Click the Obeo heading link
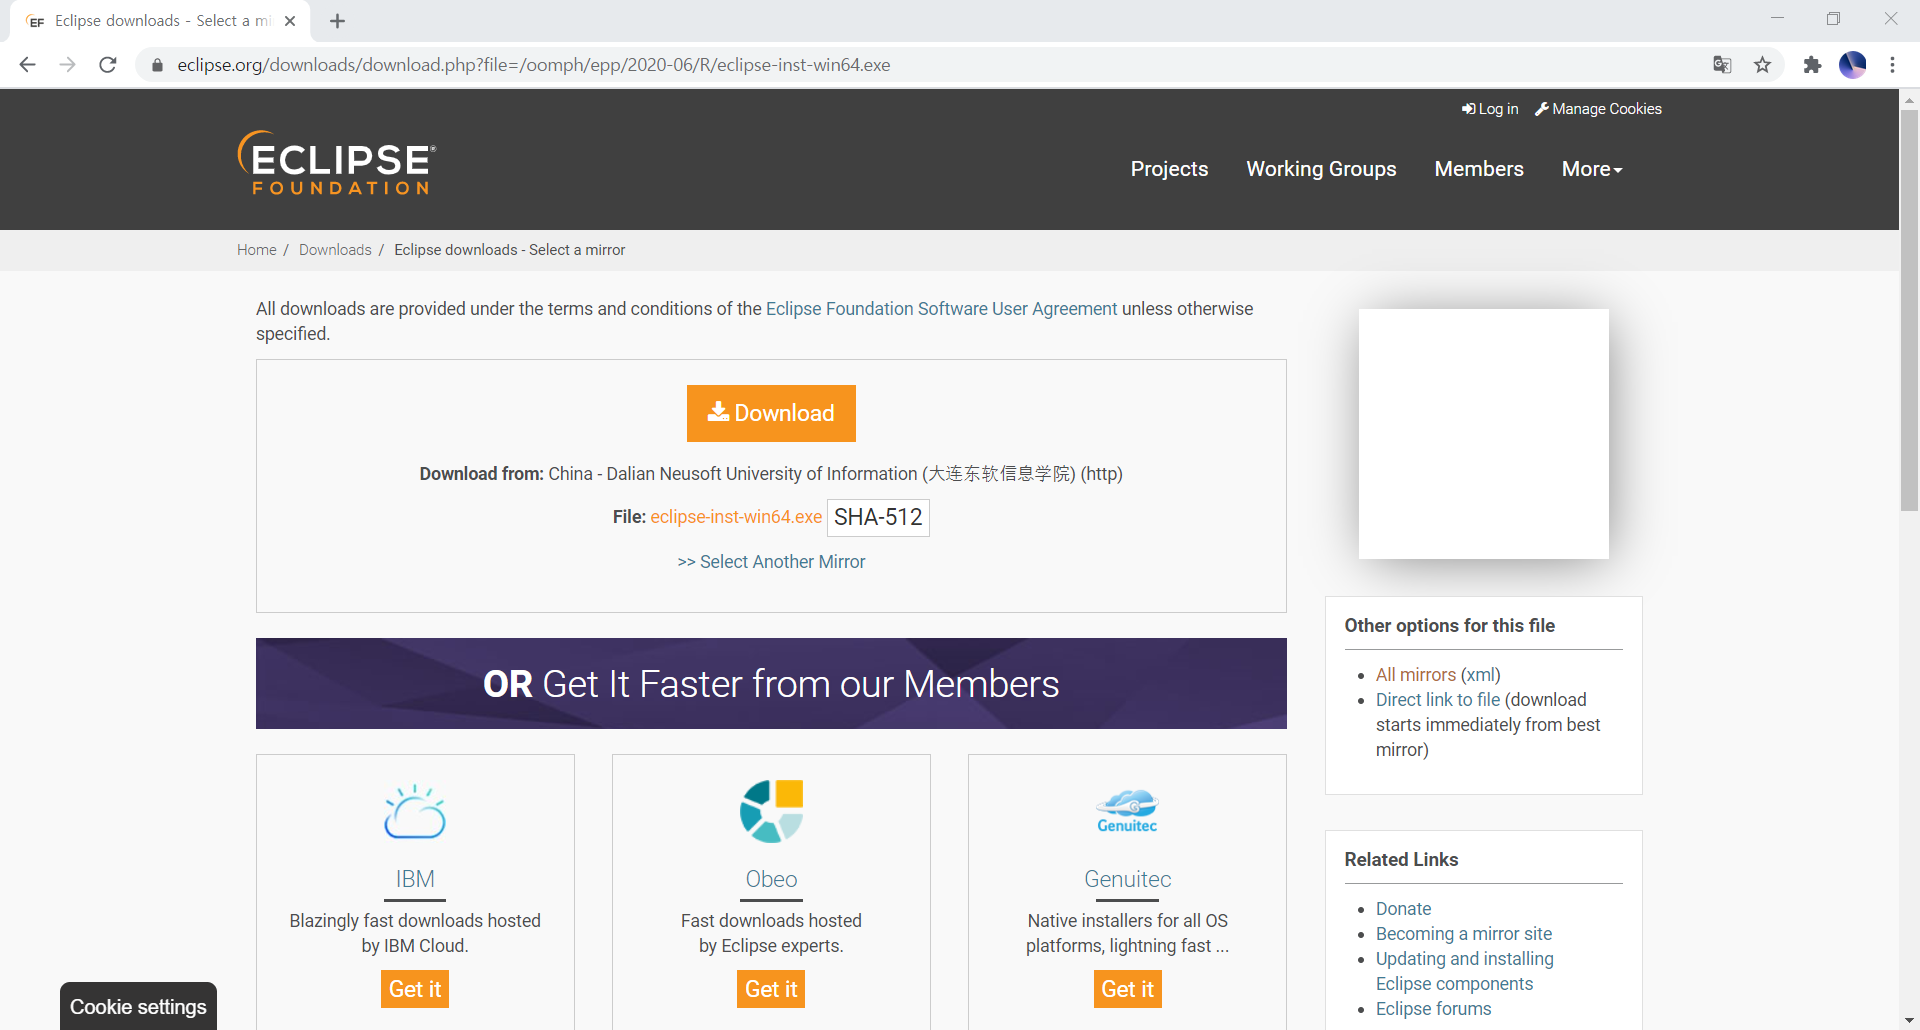Screen dimensions: 1920x1030 pyautogui.click(x=771, y=879)
